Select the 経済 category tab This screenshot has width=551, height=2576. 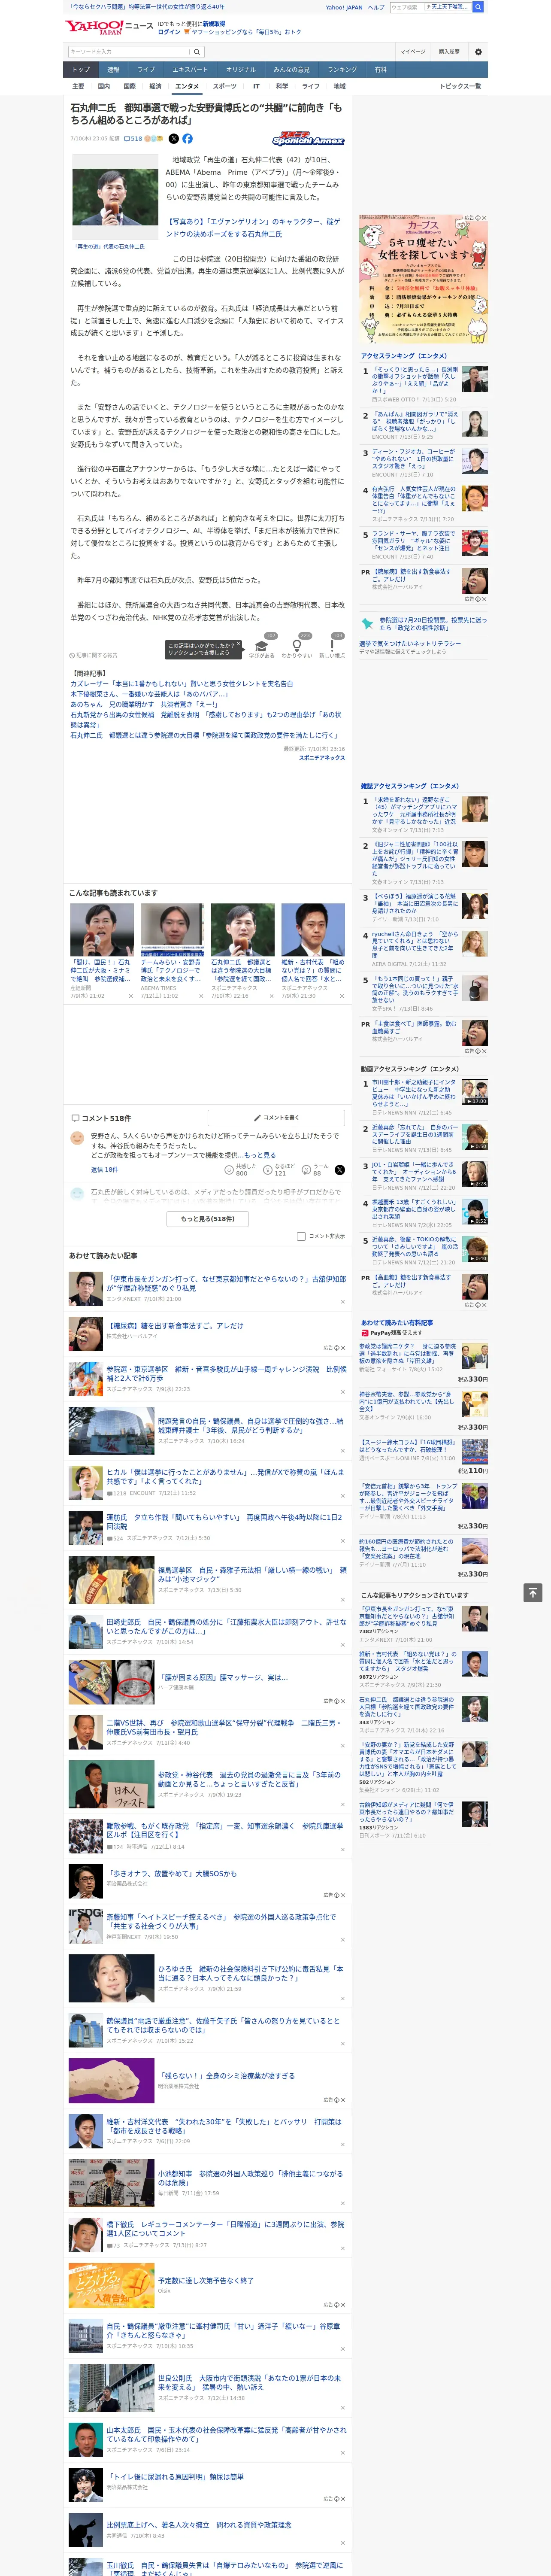click(155, 87)
